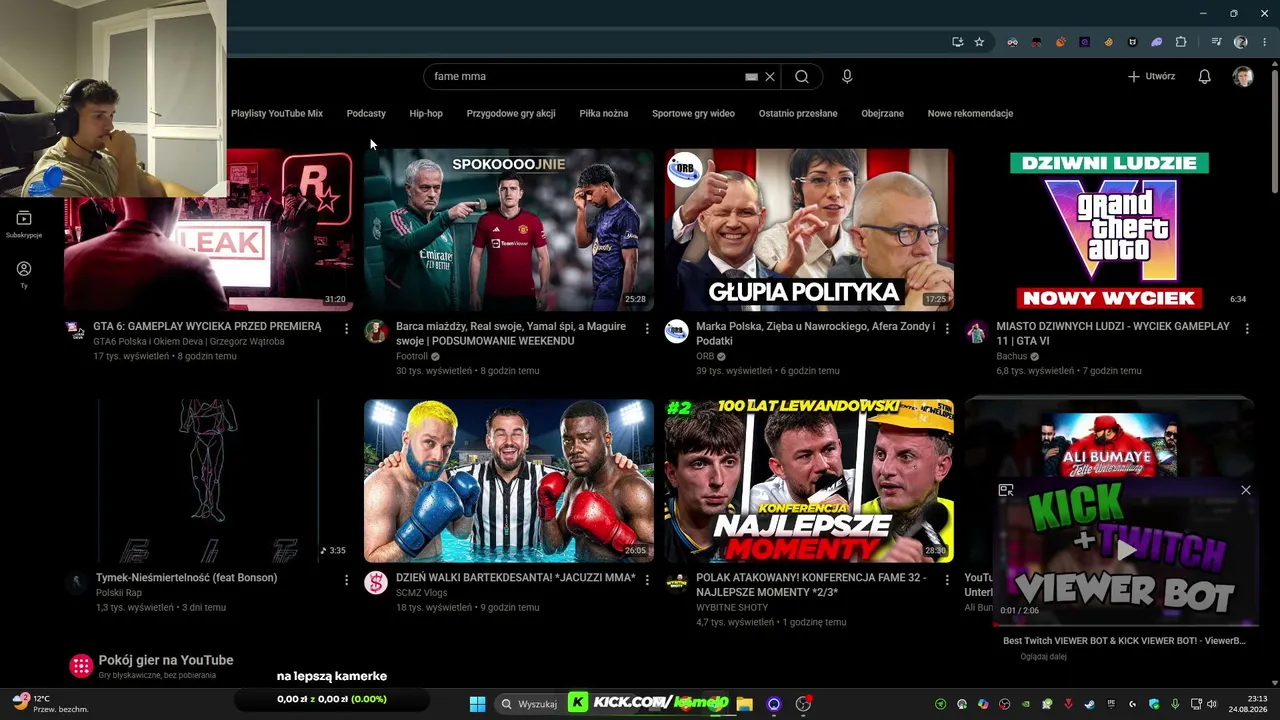Screen dimensions: 1280x720
Task: Open the Windows Start menu
Action: pos(477,704)
